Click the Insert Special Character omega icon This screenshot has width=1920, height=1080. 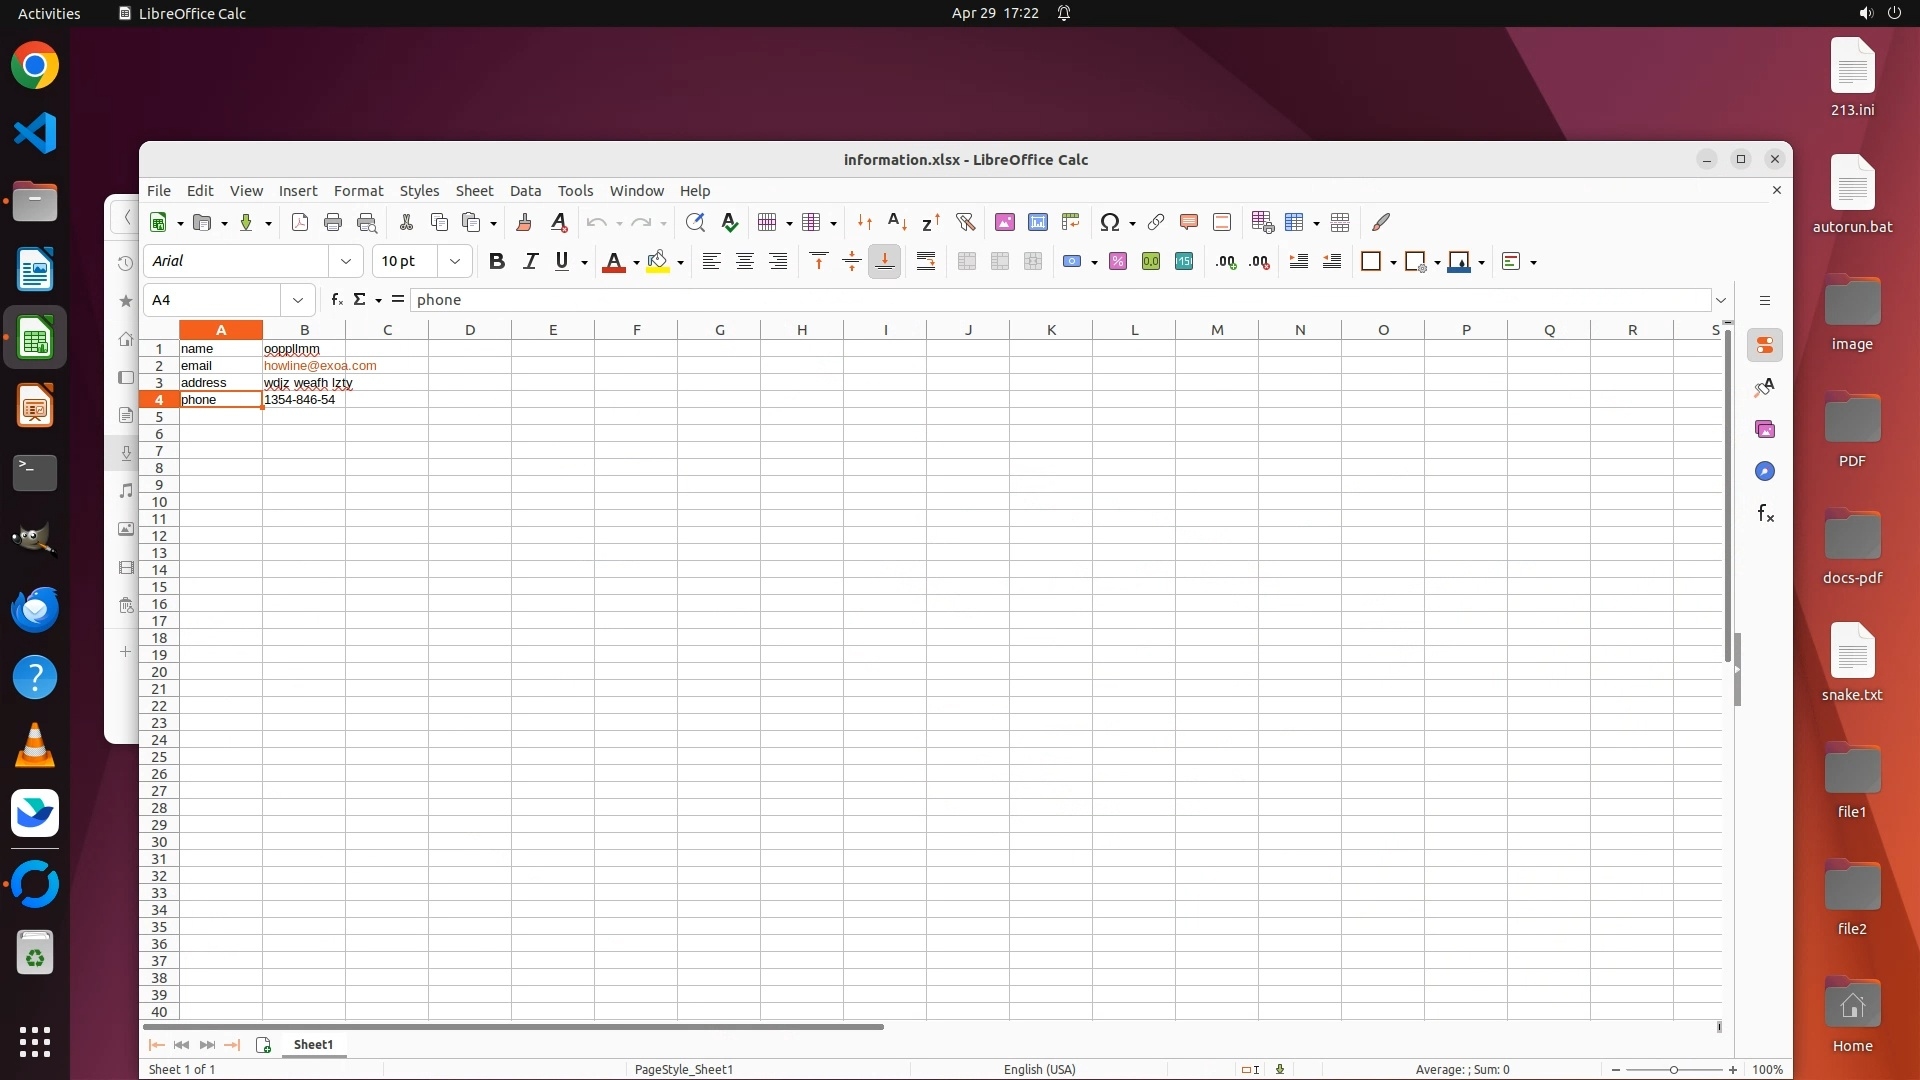point(1109,222)
